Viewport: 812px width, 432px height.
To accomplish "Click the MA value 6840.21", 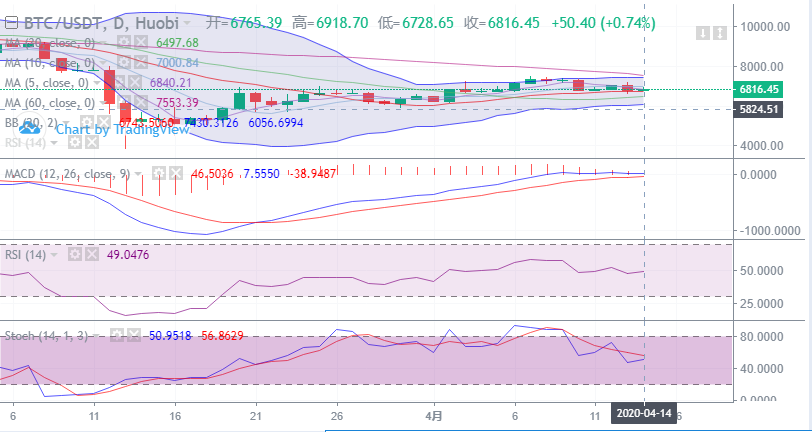I will pyautogui.click(x=172, y=82).
